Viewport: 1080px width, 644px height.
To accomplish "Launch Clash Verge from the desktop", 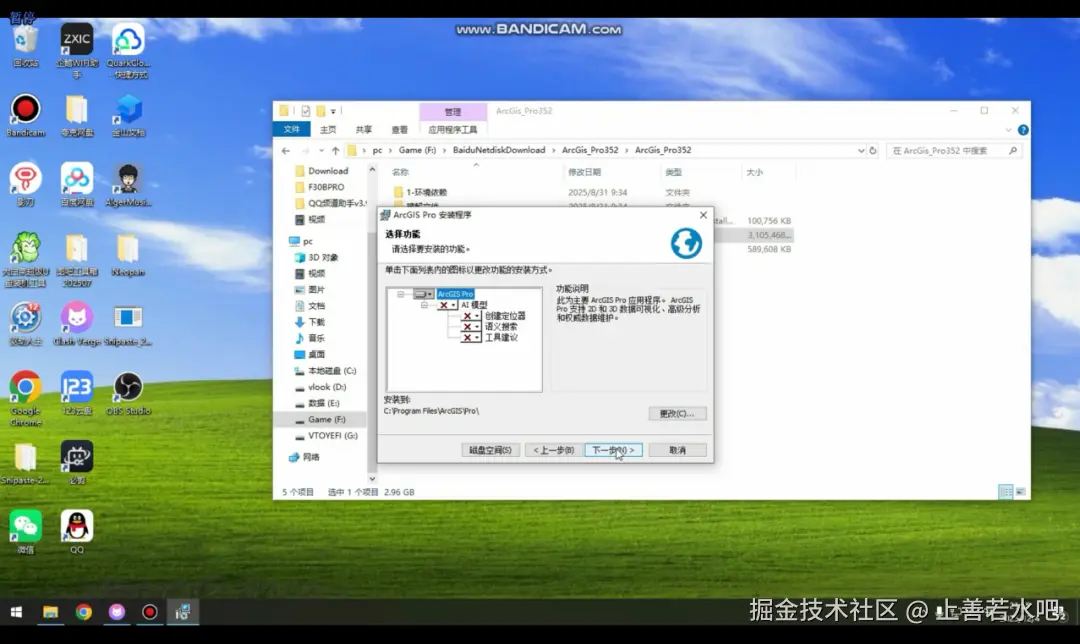I will tap(76, 318).
